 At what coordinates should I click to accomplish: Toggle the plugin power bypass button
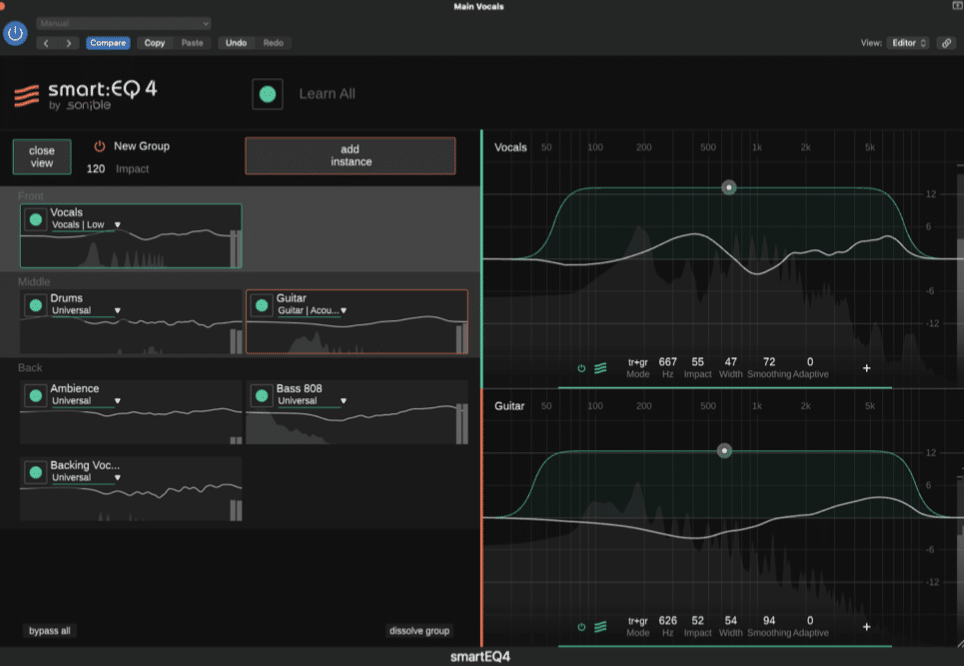15,33
